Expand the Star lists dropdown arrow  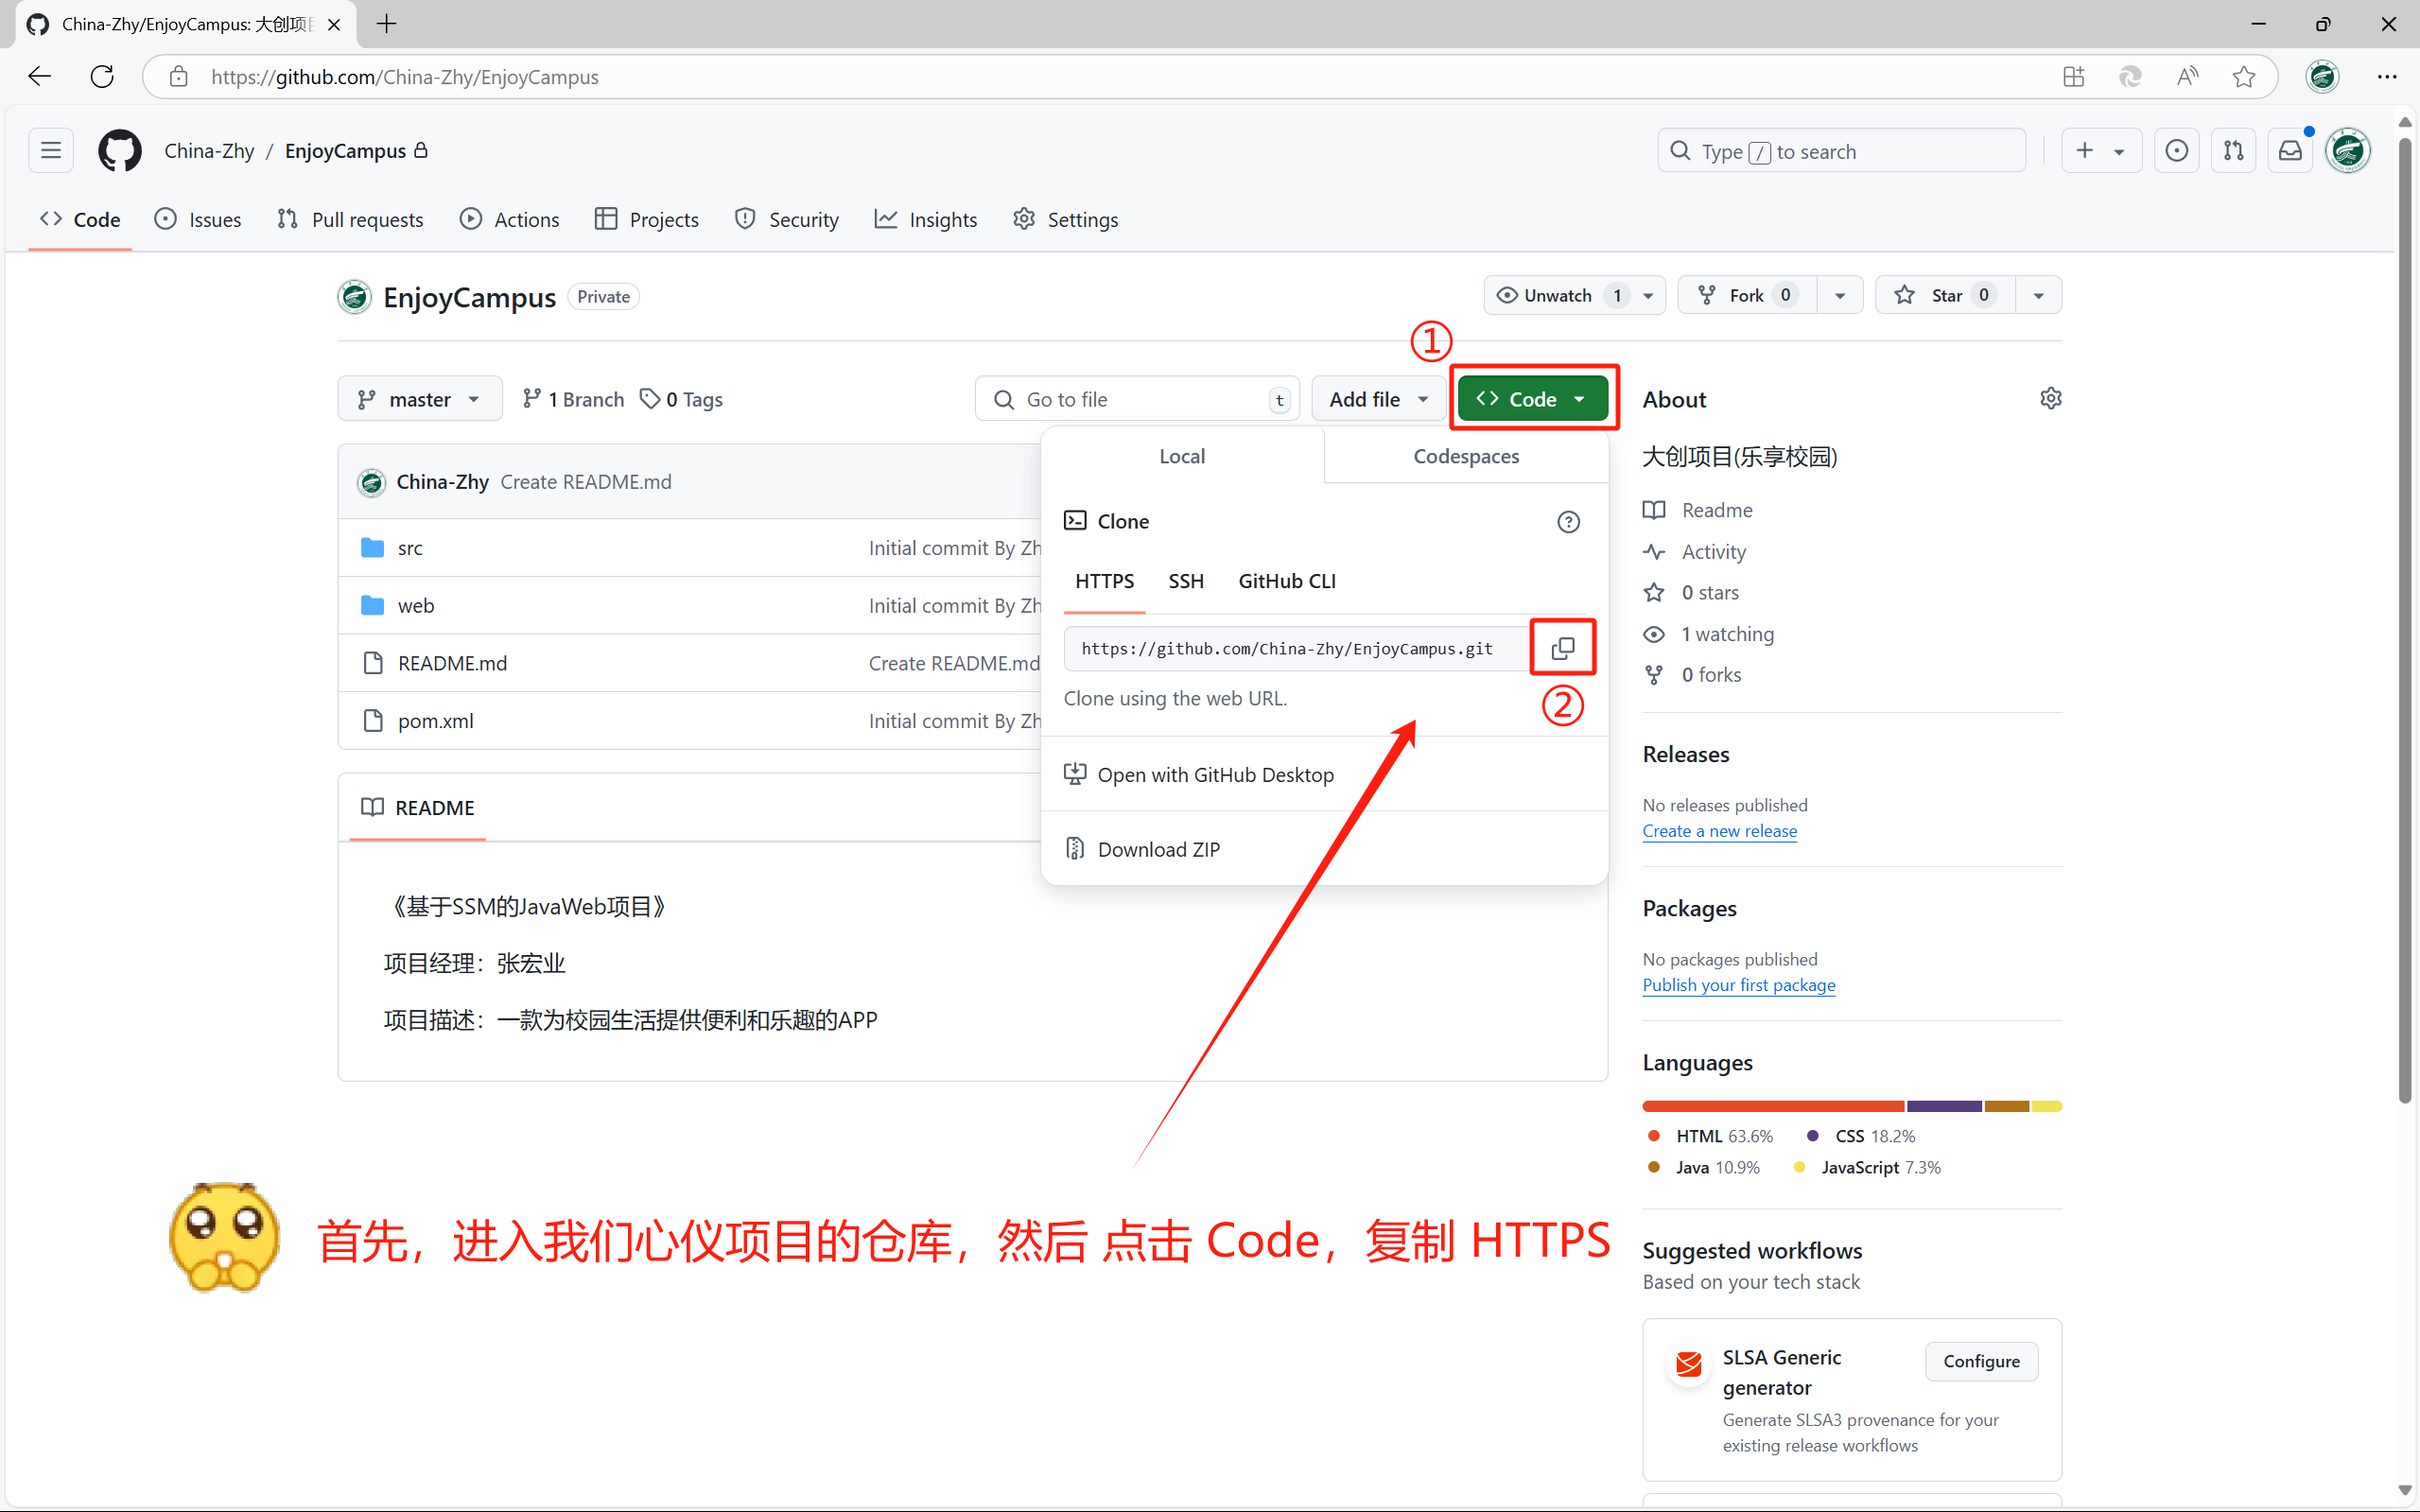[2039, 295]
